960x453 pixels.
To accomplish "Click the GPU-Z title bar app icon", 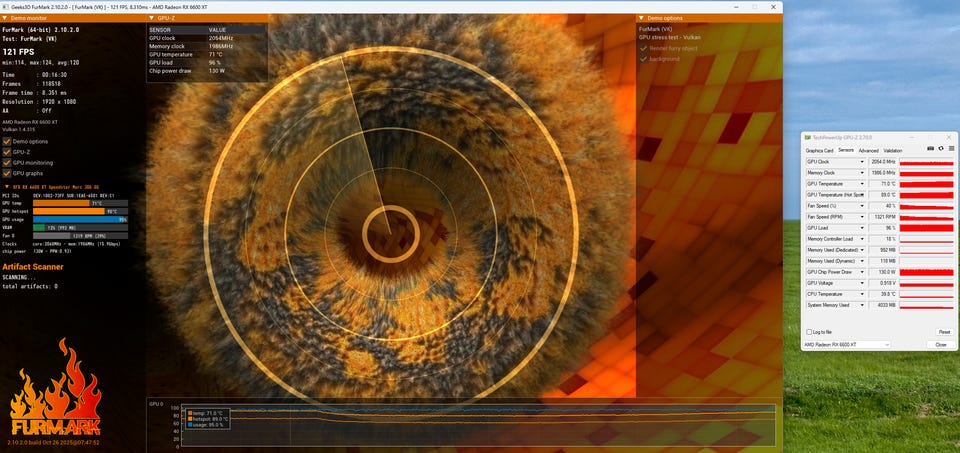I will click(x=808, y=138).
